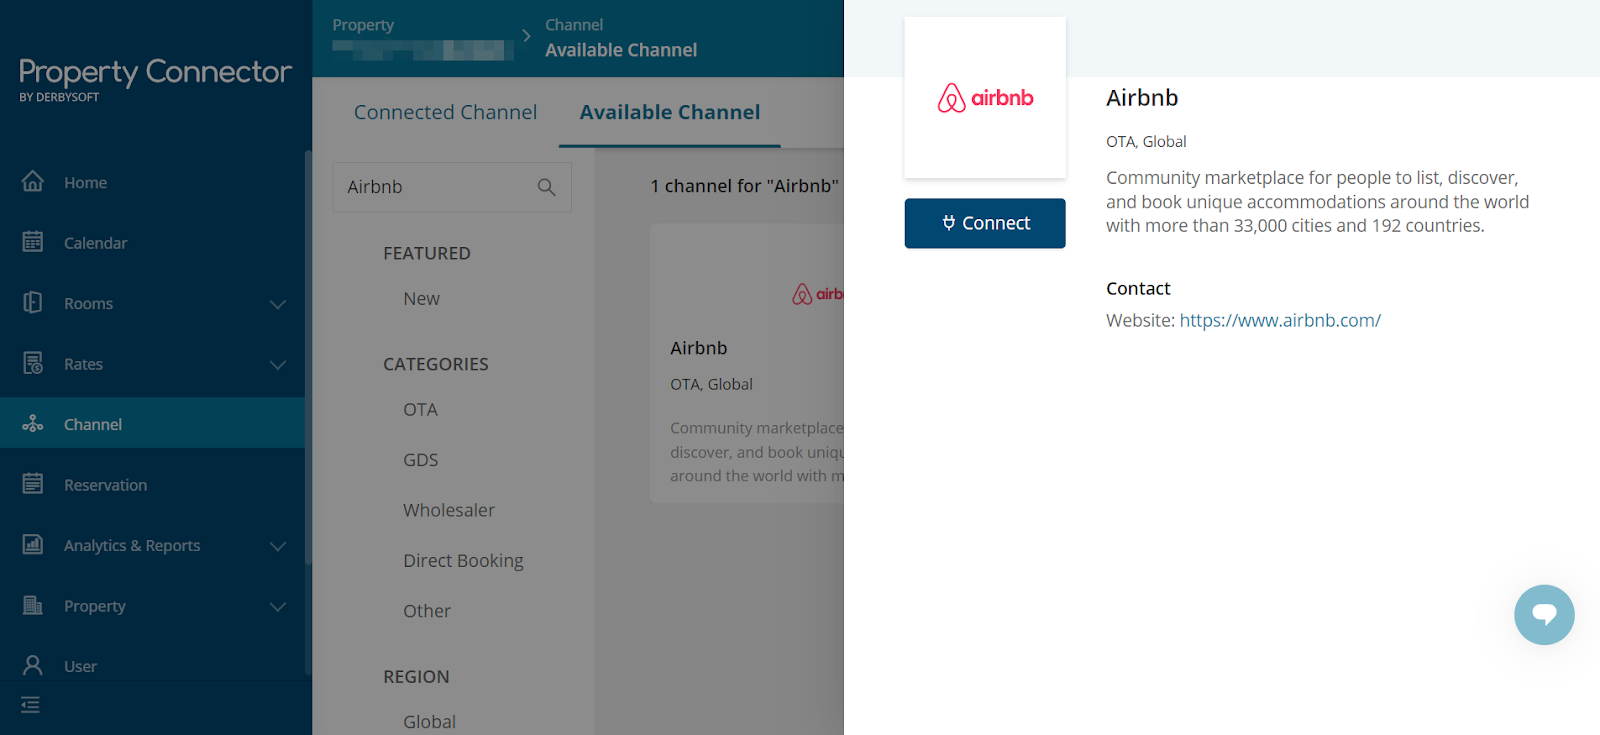This screenshot has width=1600, height=735.
Task: Click the Analytics & Reports chart icon
Action: point(33,544)
